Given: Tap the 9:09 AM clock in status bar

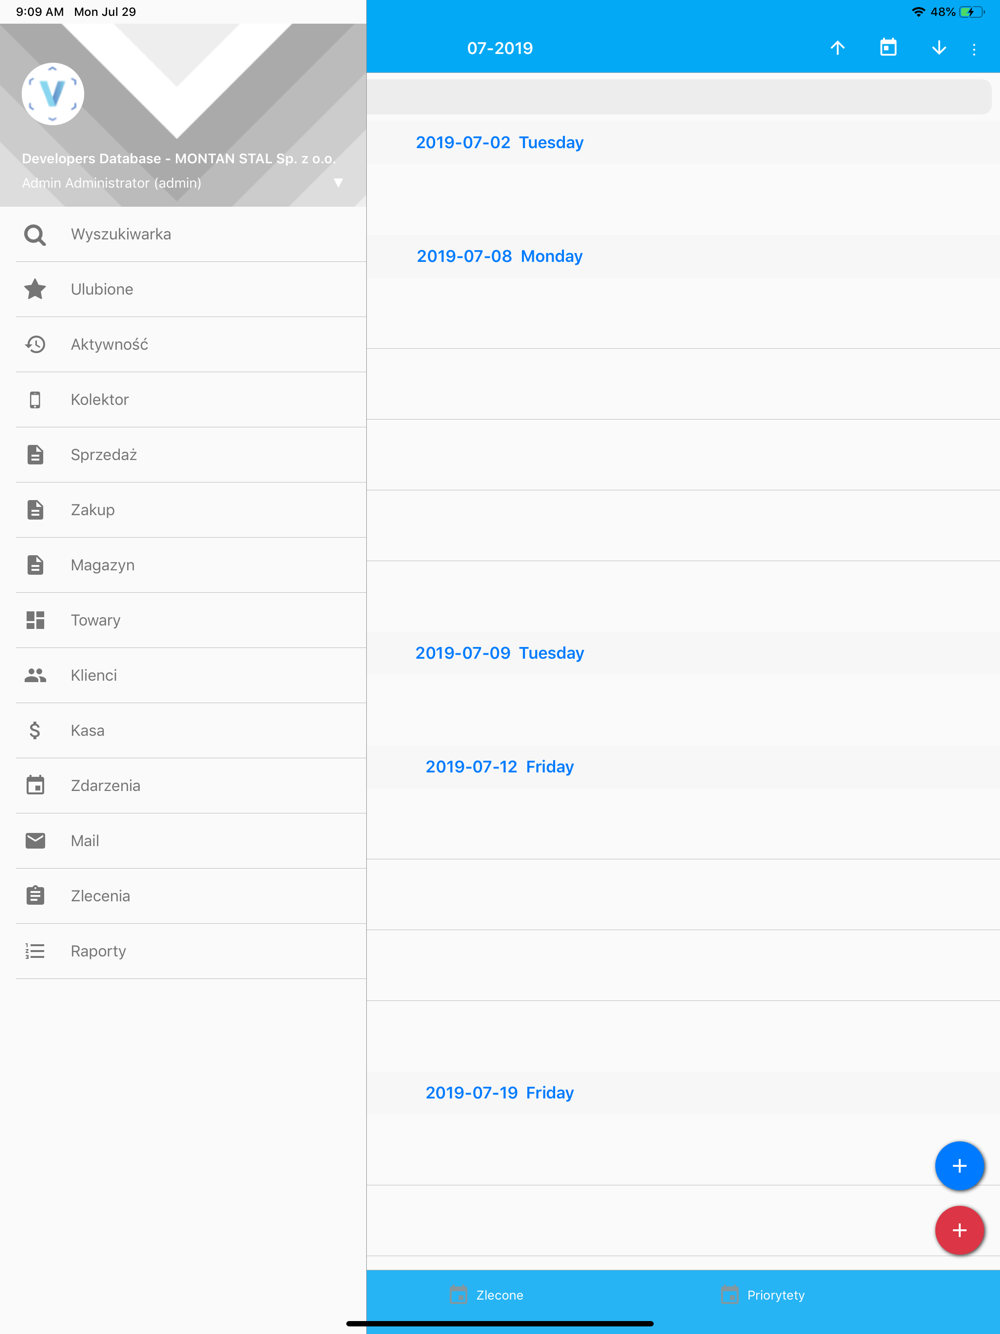Looking at the screenshot, I should point(40,12).
